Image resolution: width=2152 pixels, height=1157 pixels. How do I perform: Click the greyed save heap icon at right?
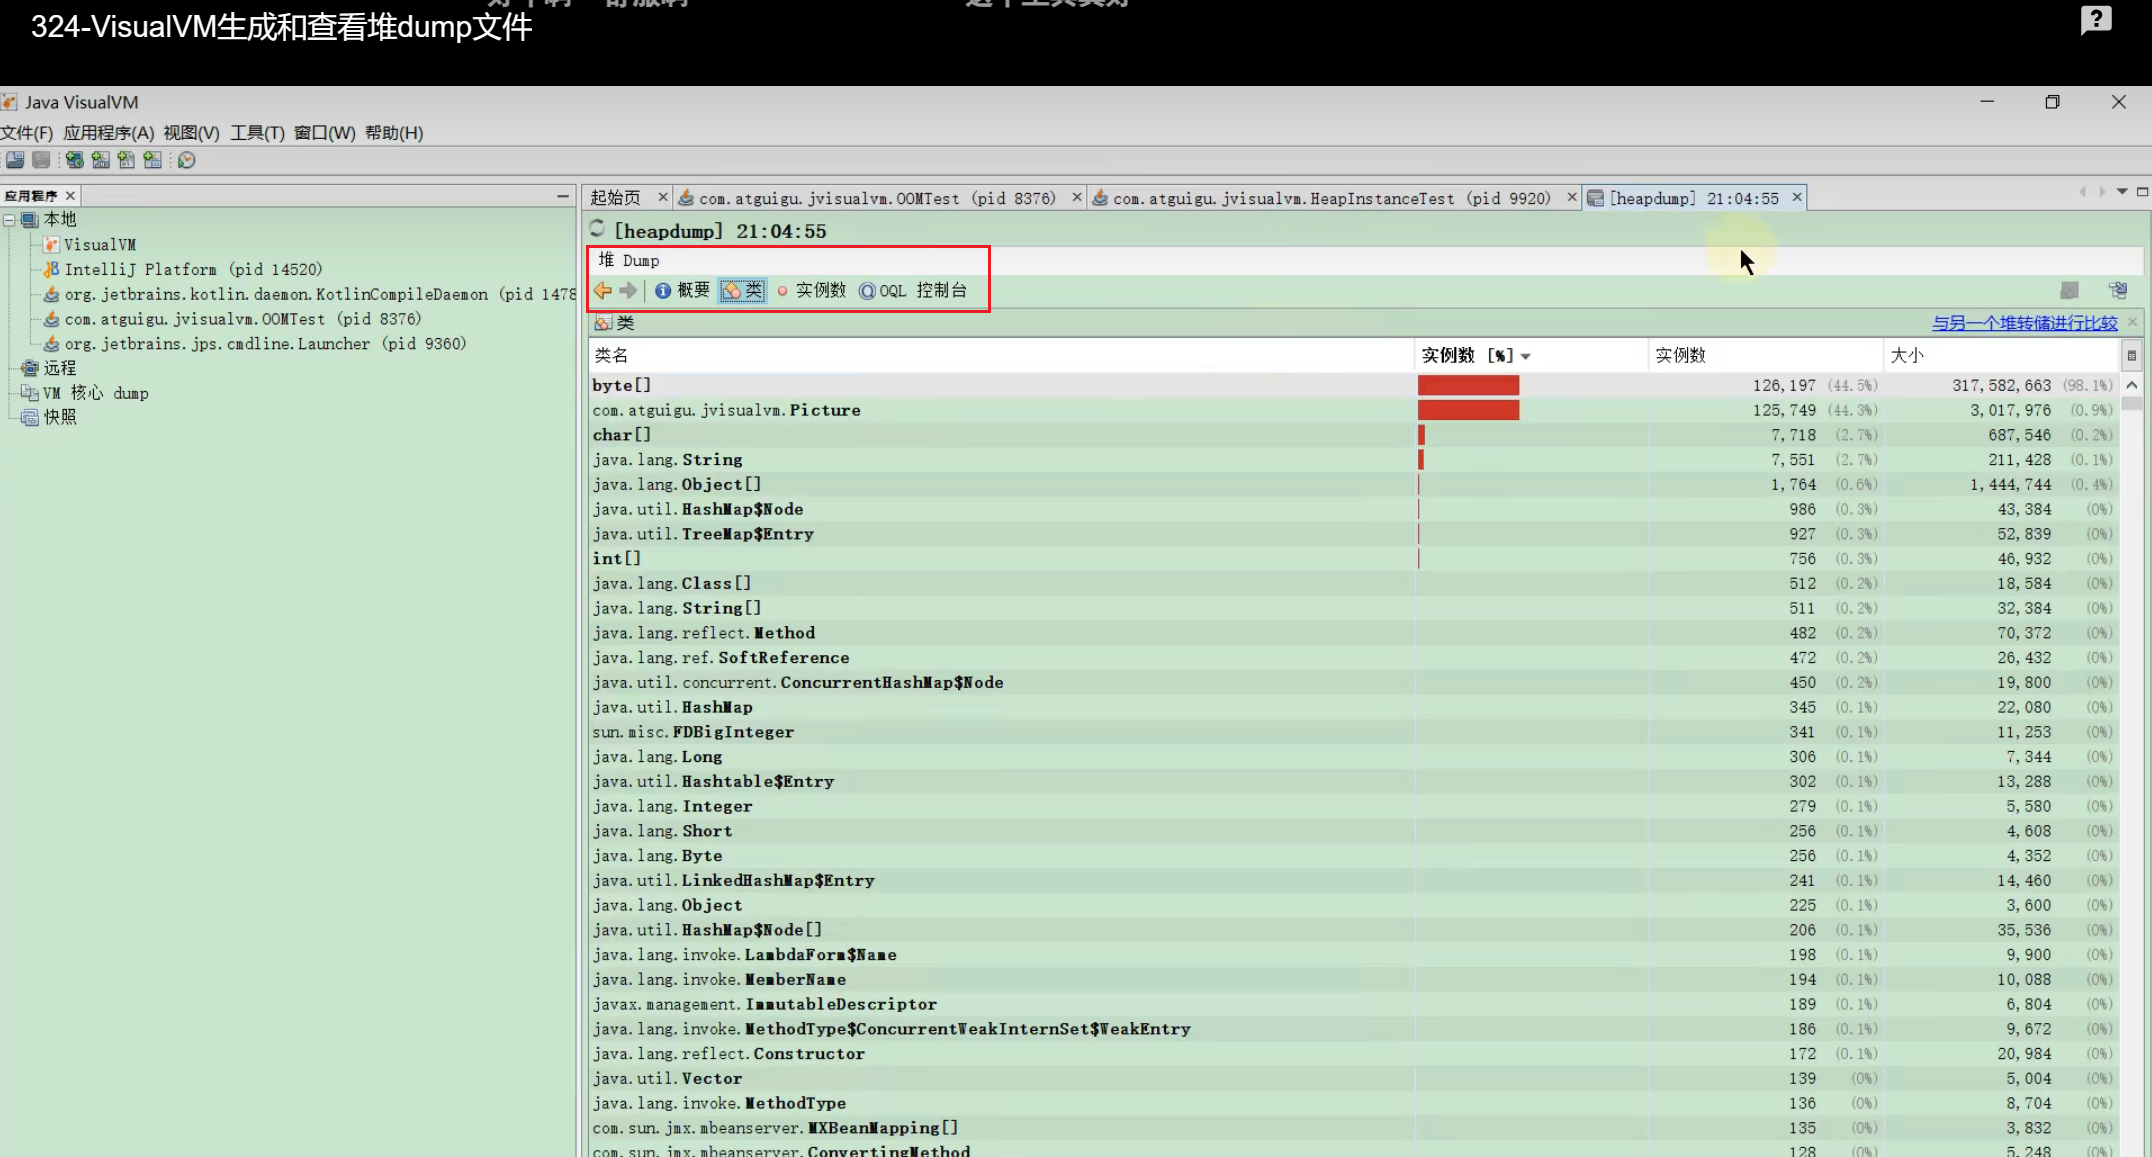pyautogui.click(x=2070, y=290)
